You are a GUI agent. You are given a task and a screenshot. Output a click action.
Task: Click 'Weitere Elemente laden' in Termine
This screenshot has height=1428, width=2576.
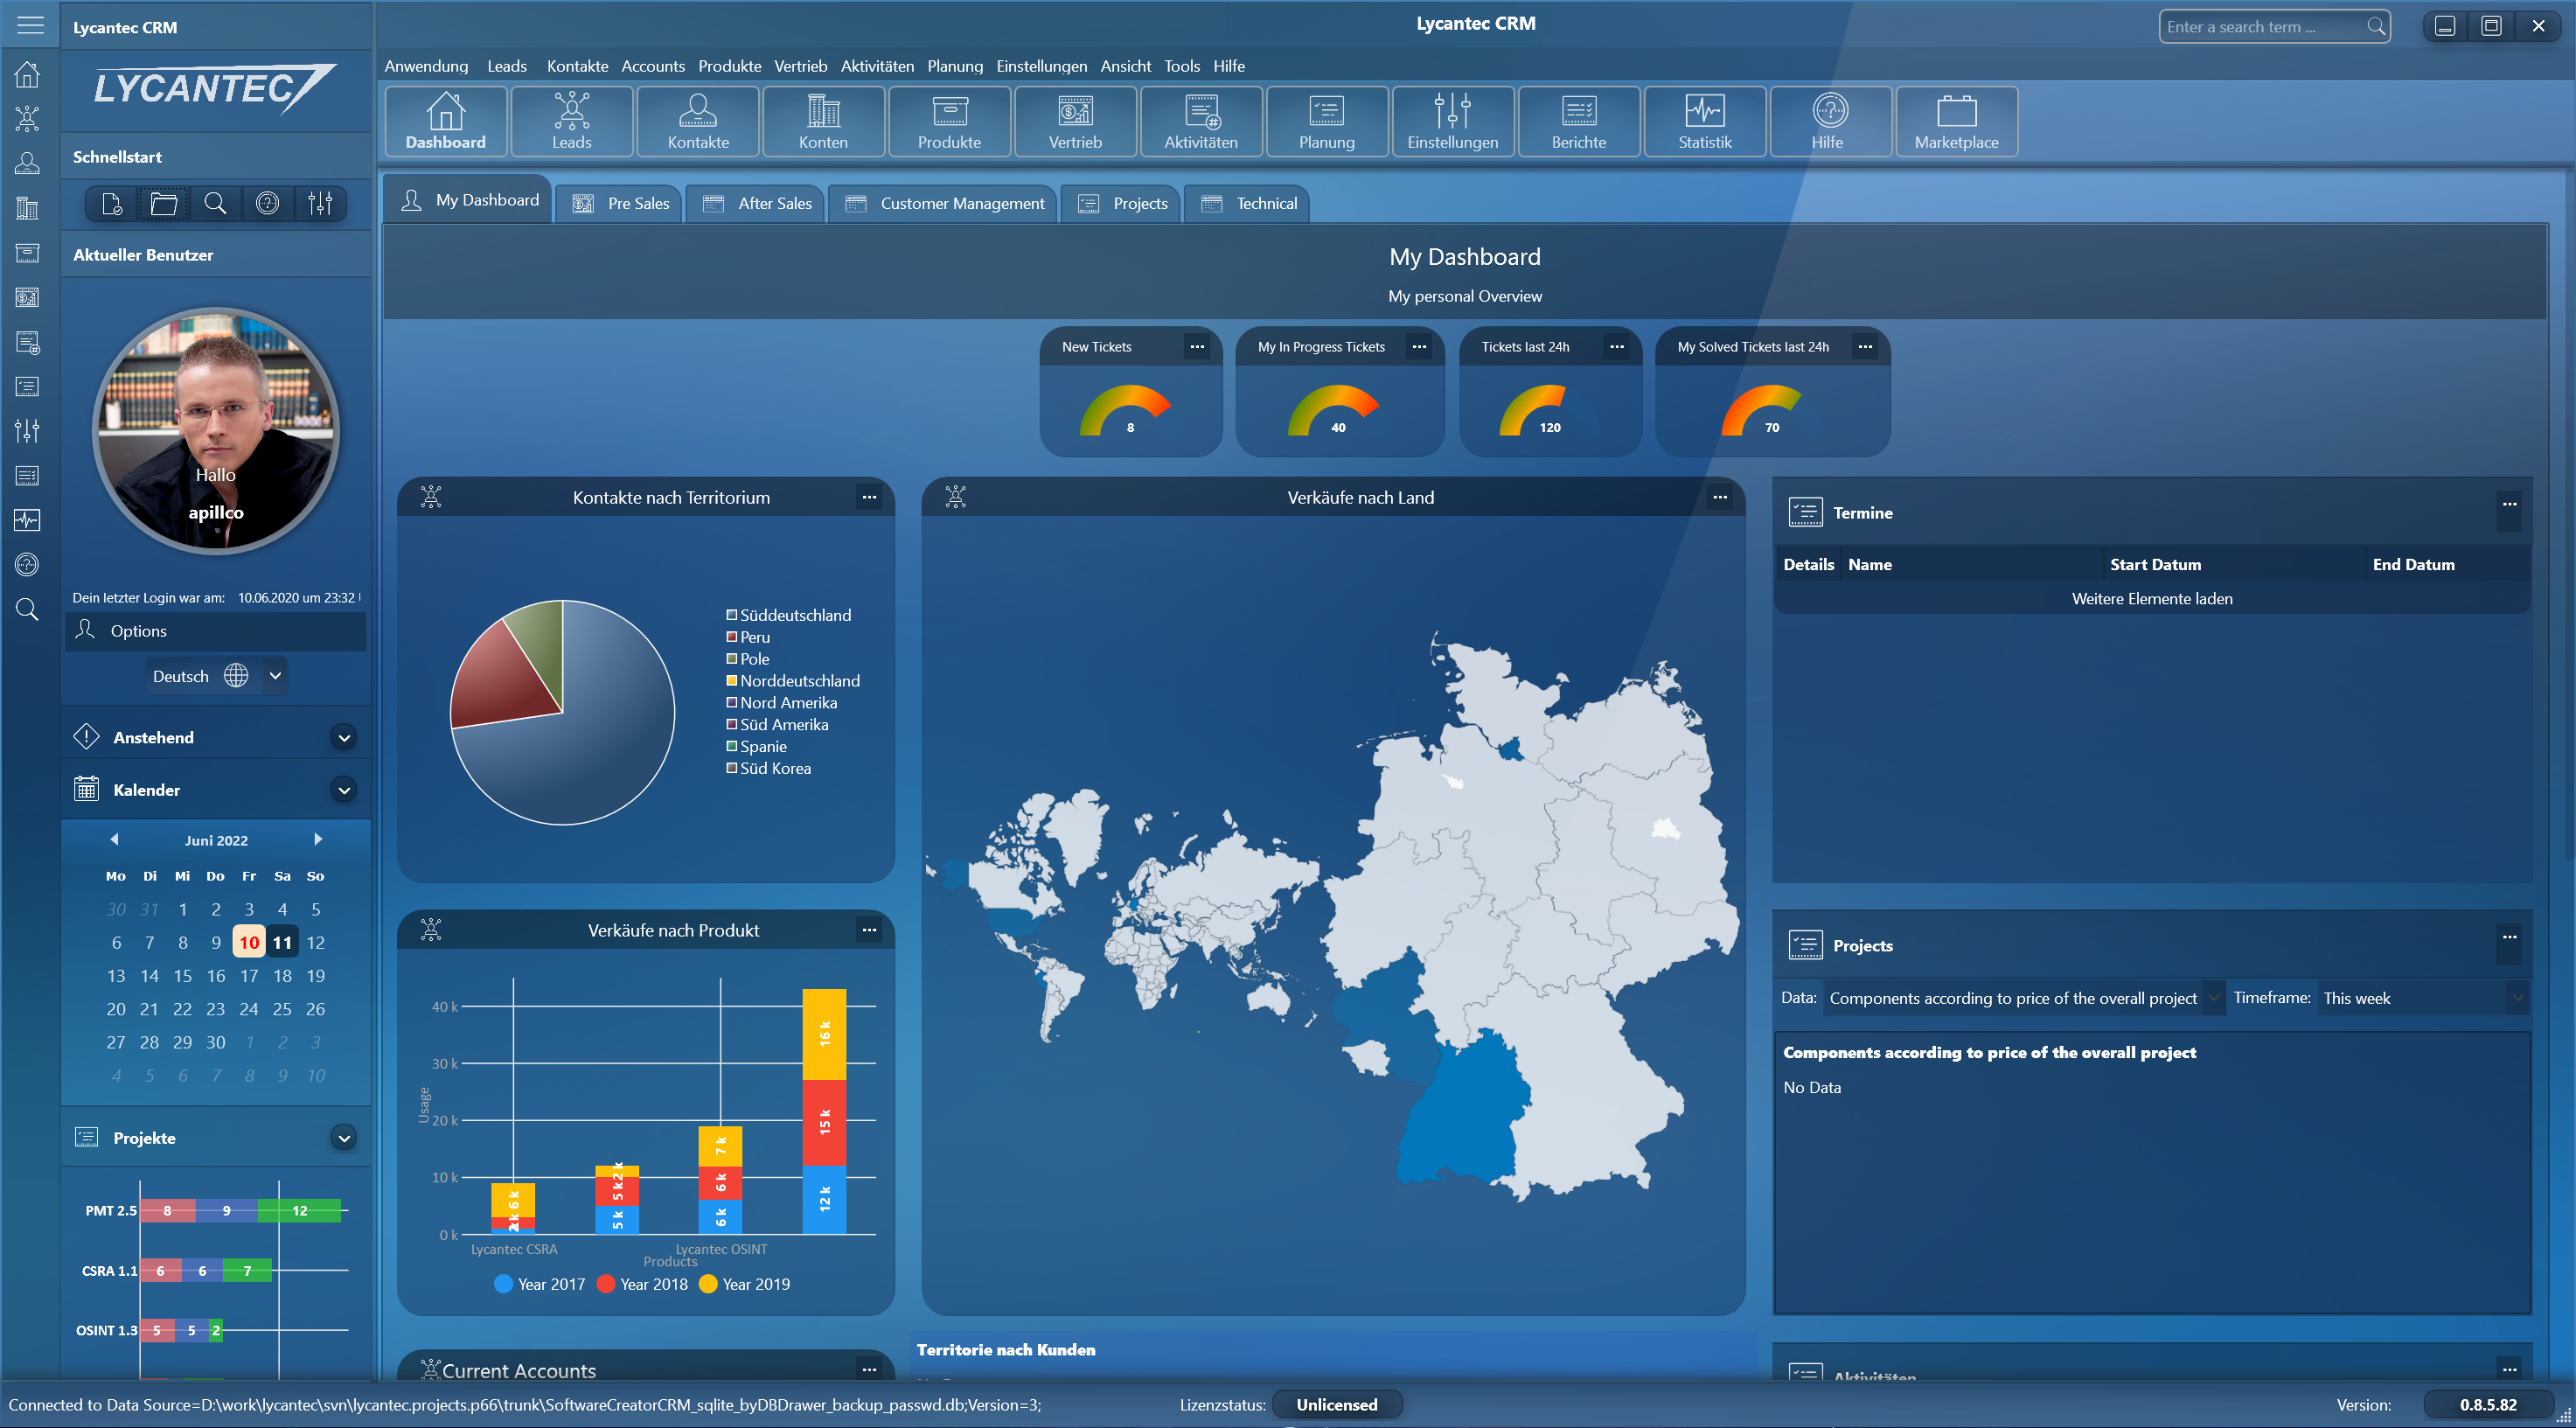2151,598
